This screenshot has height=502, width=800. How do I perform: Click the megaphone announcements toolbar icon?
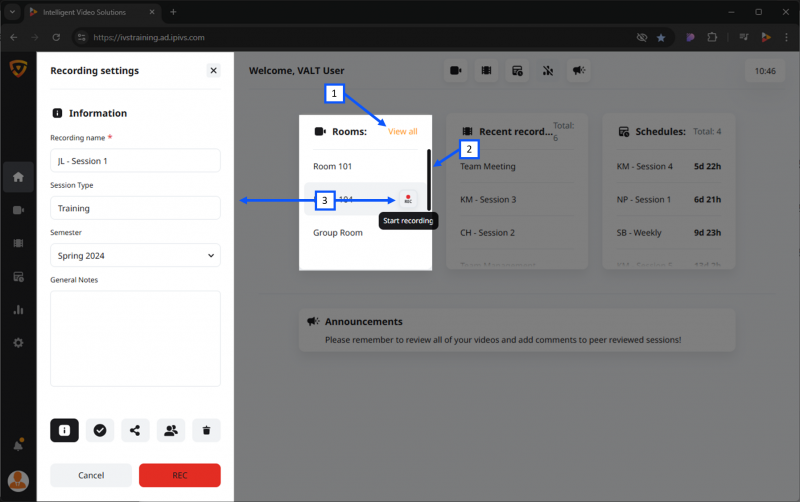[x=579, y=70]
